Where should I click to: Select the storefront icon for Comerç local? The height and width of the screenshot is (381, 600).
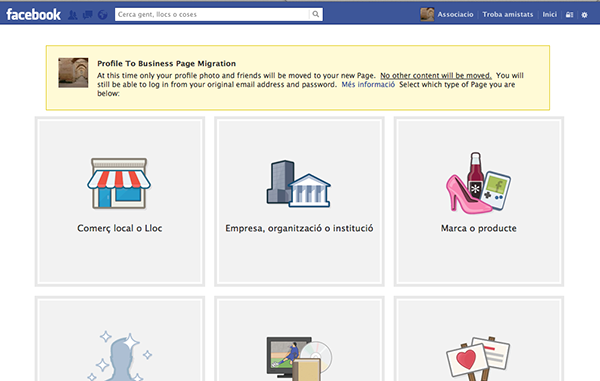tap(119, 183)
